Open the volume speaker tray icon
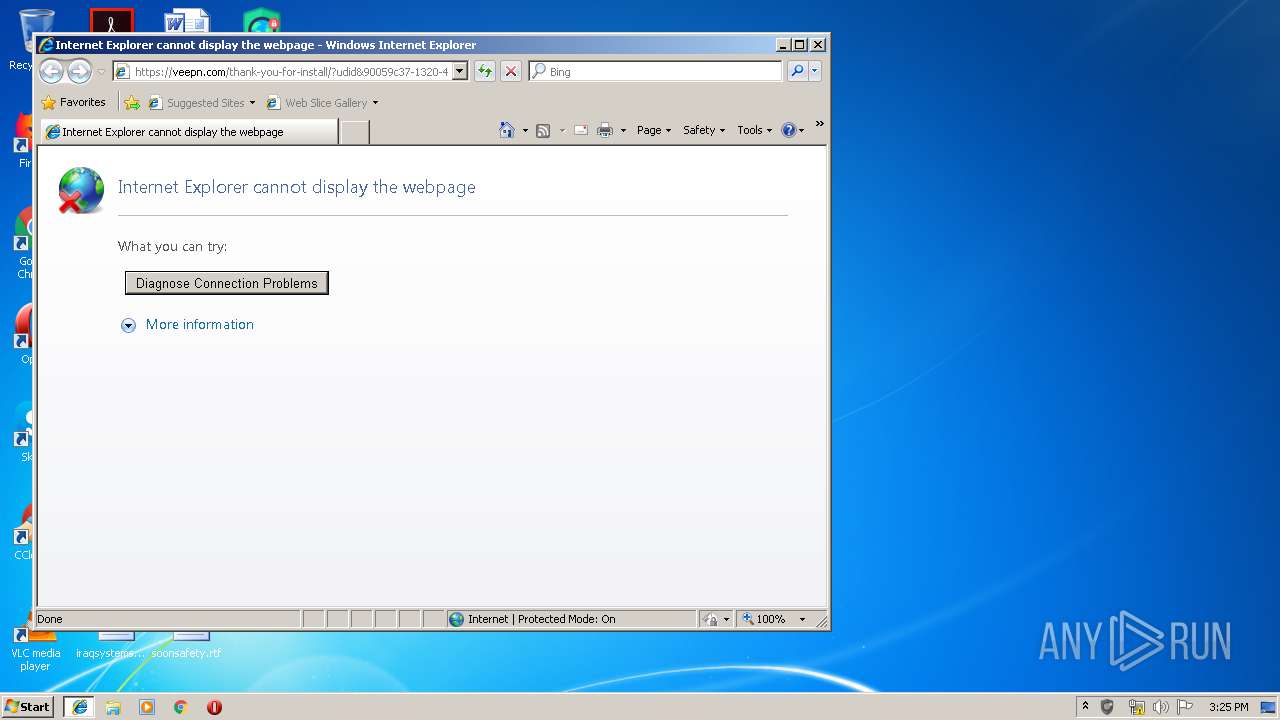The height and width of the screenshot is (720, 1280). (1160, 706)
